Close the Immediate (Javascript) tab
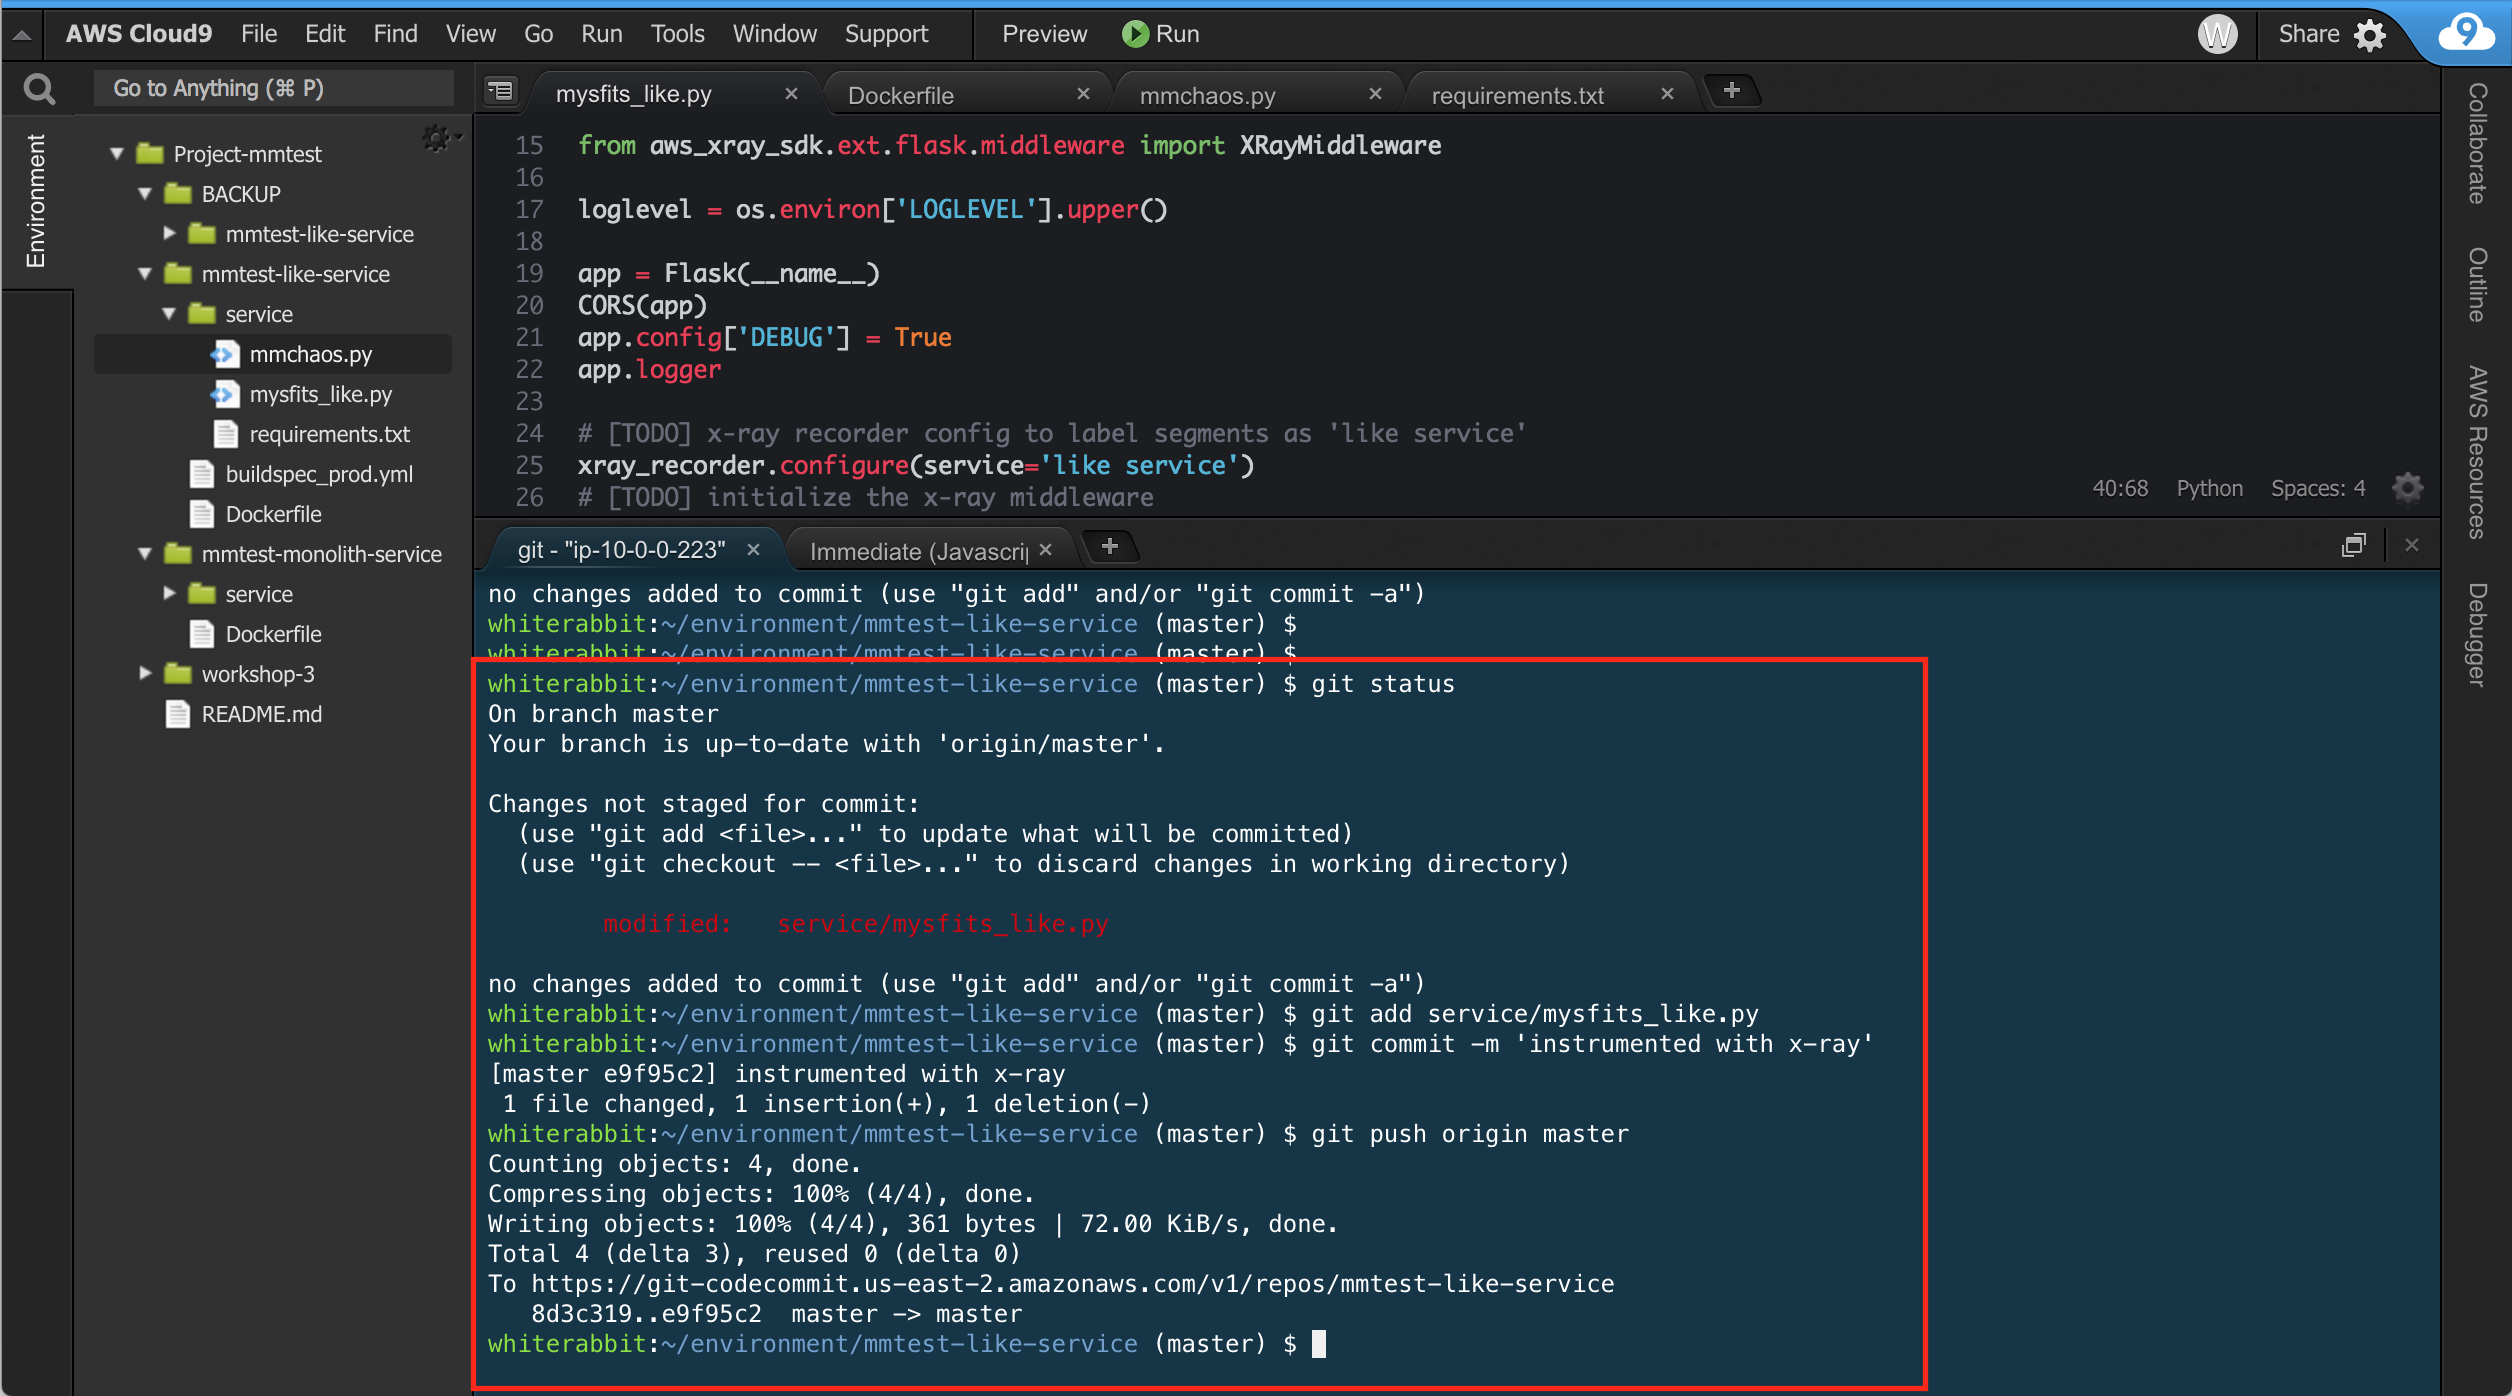 coord(1045,549)
